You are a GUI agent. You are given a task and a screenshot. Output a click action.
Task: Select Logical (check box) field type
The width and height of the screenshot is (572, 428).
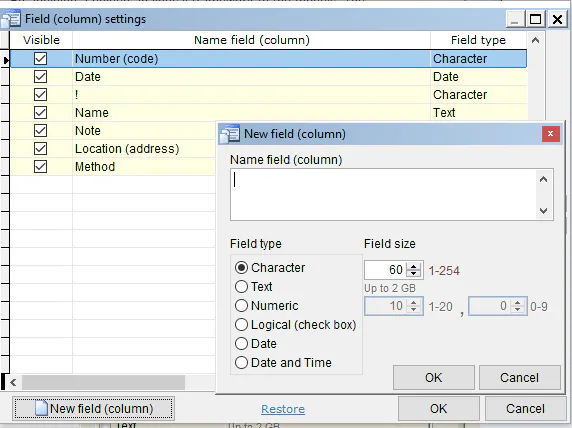click(241, 324)
